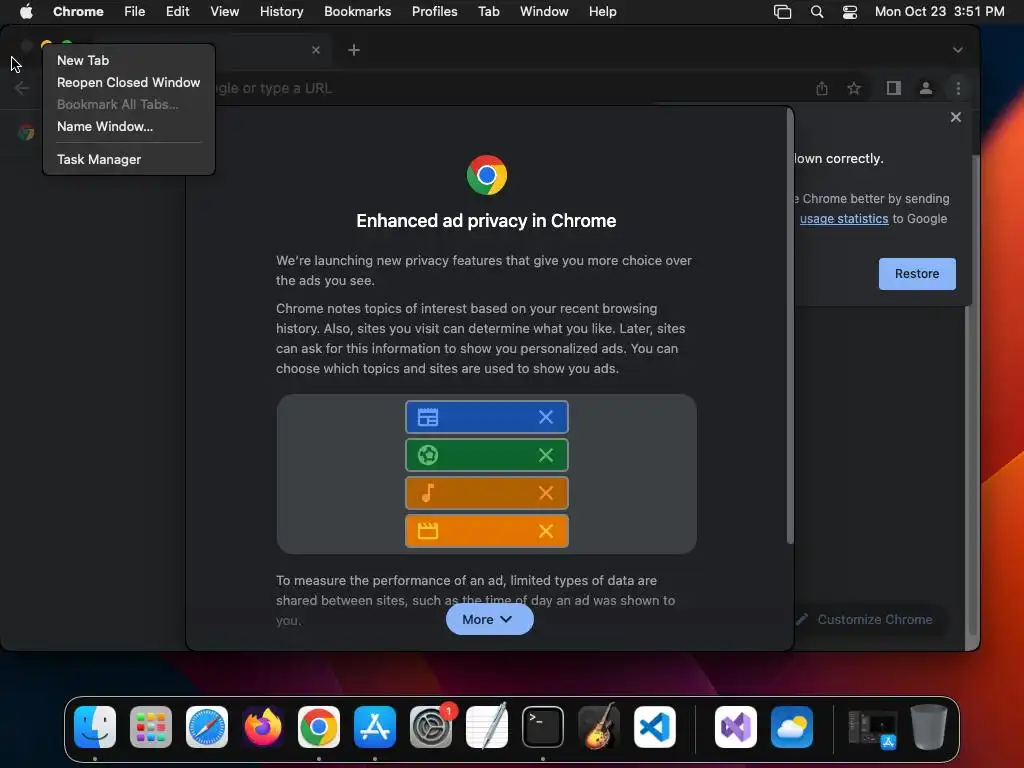Screen dimensions: 1024x768
Task: Open Terminal from the dock
Action: [543, 727]
